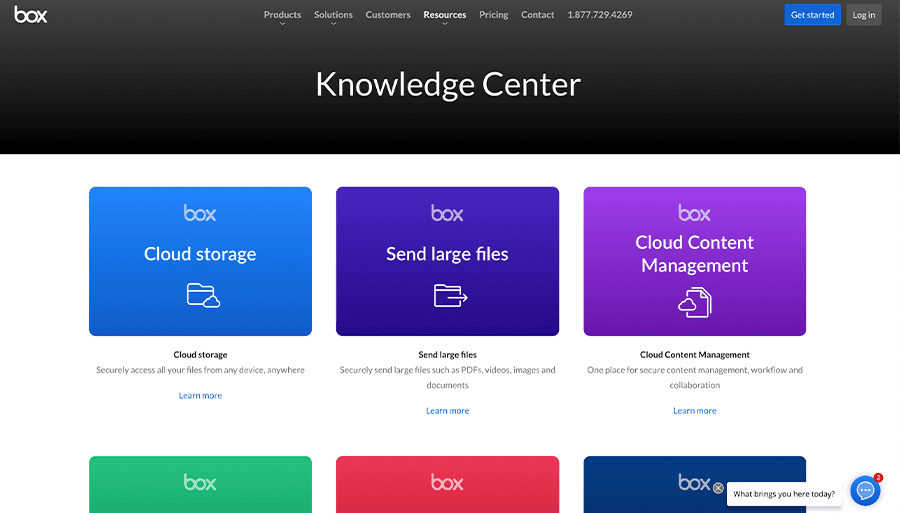
Task: Expand the Solutions menu chevron
Action: pos(333,24)
